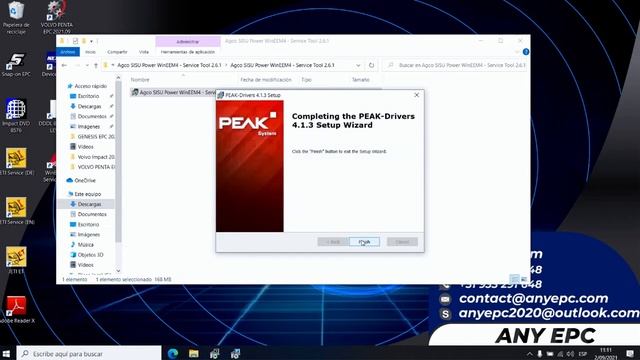Open the Adobe Reader X desktop shortcut
This screenshot has width=640, height=360.
pyautogui.click(x=17, y=310)
